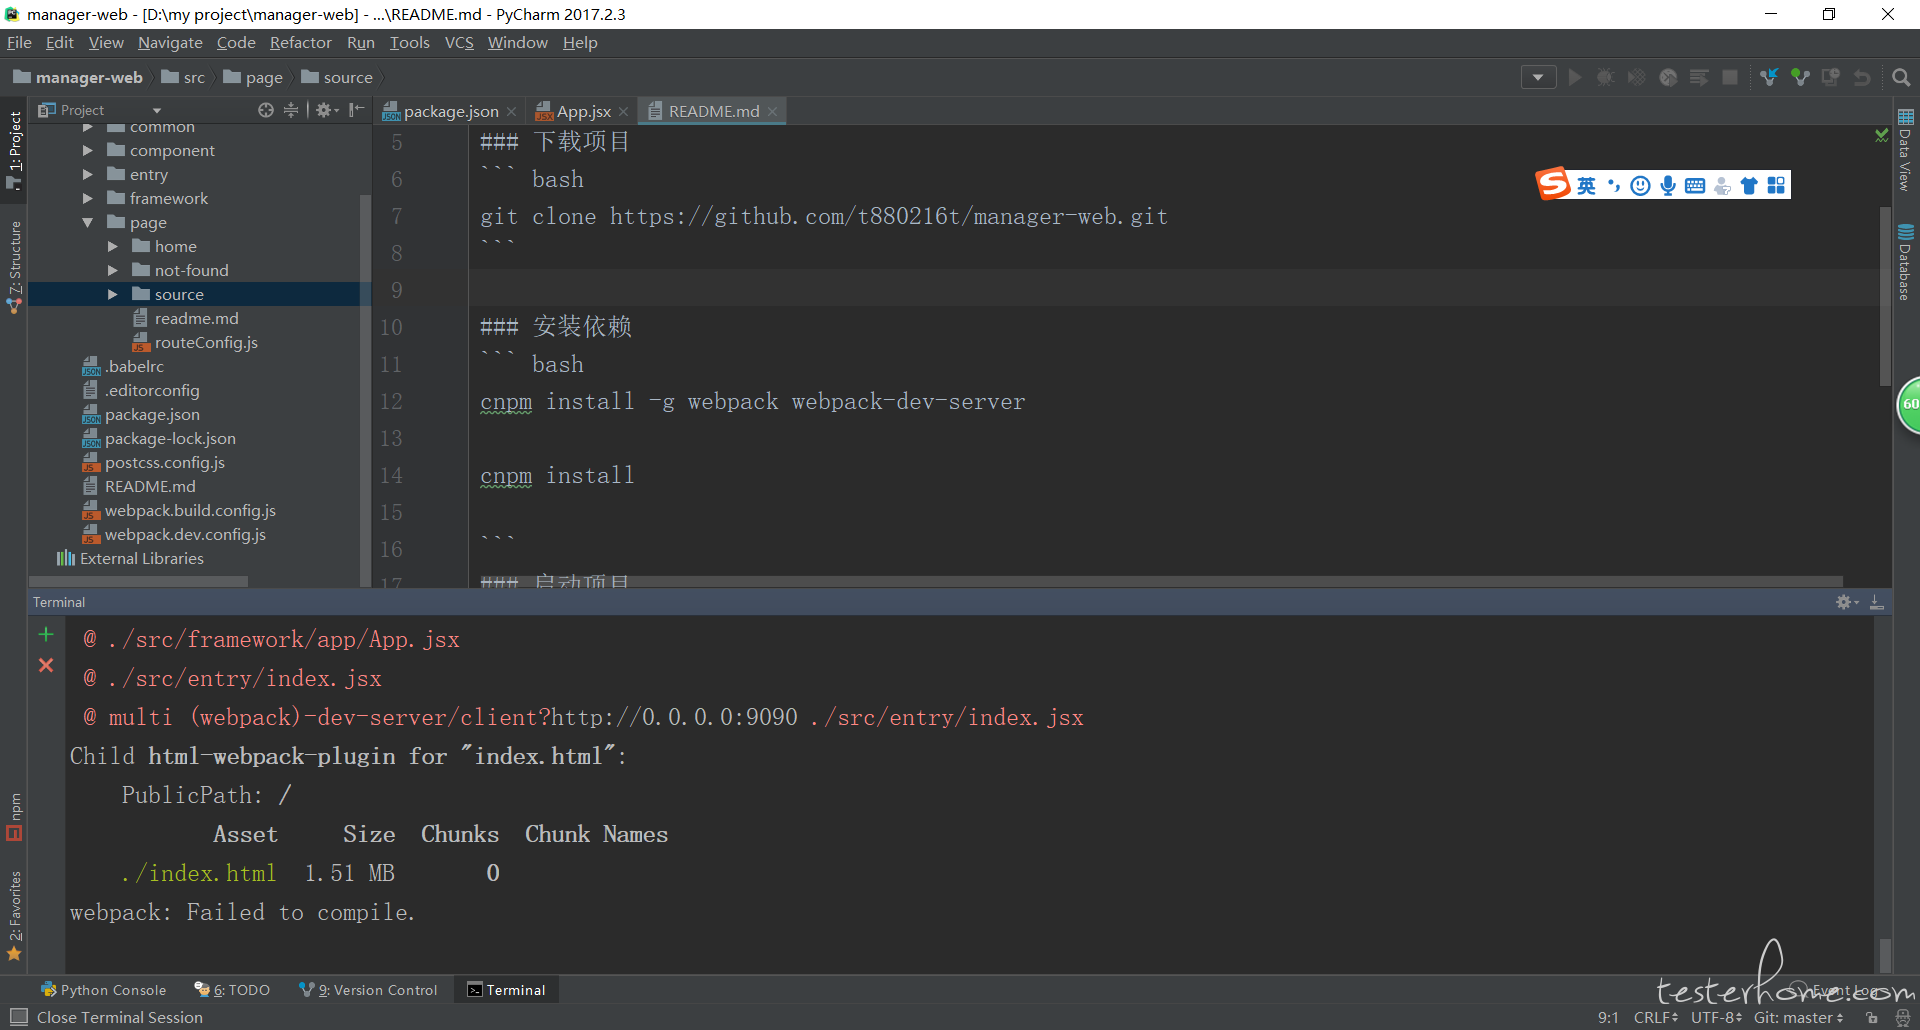Click the Project tree horizontal scrollbar

click(139, 581)
